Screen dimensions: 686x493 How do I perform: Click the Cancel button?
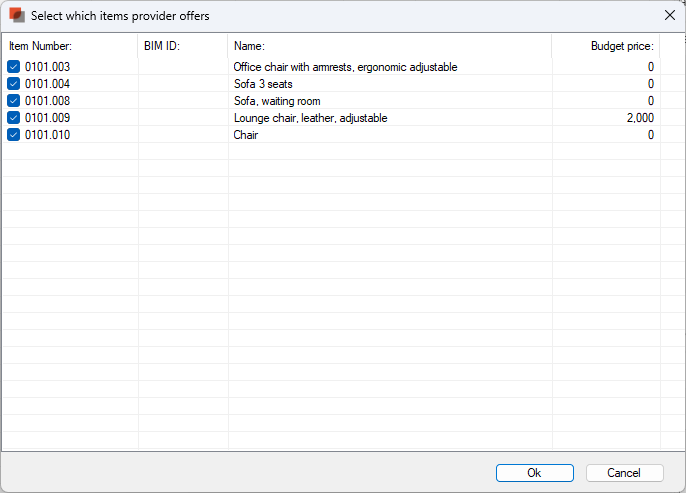625,473
